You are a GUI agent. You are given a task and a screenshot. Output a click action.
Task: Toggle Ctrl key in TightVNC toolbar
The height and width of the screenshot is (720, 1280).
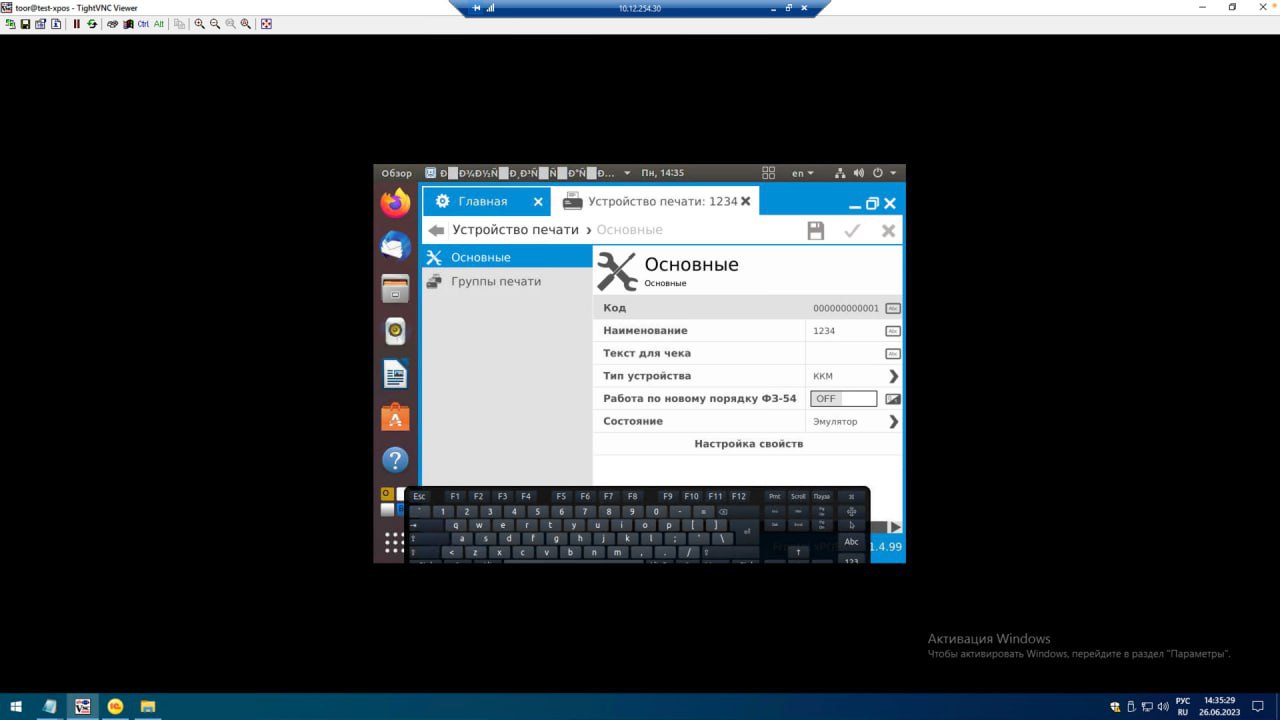point(143,24)
